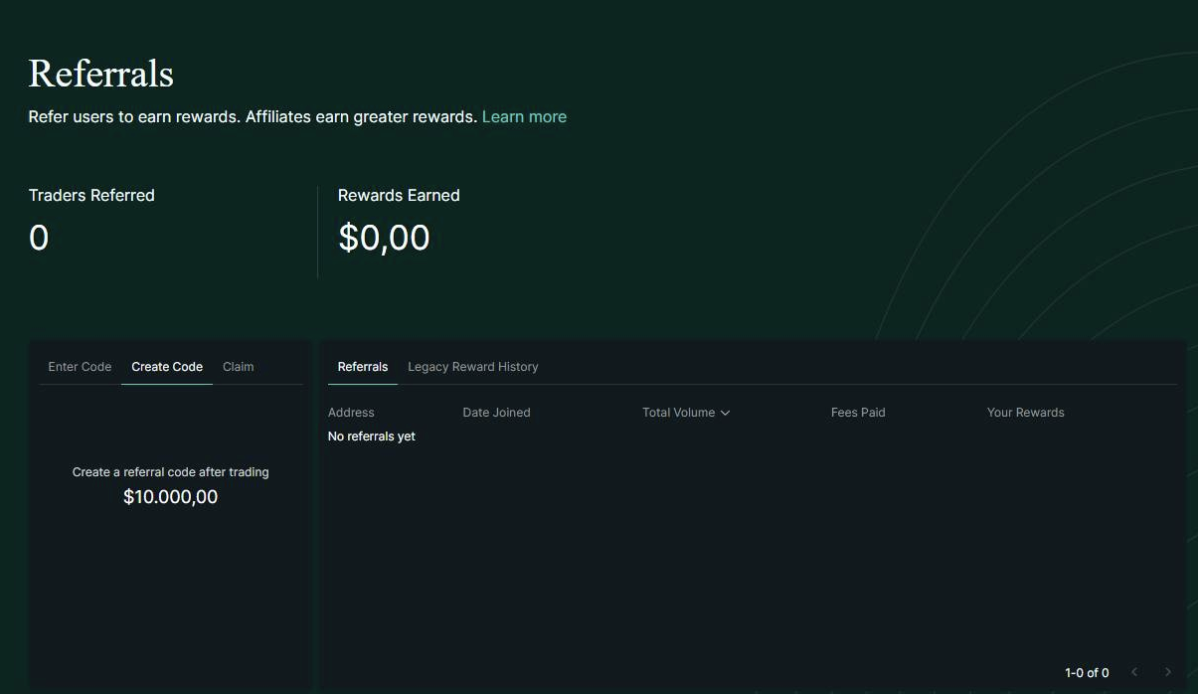1198x694 pixels.
Task: Click the Total Volume sort chevron
Action: (x=725, y=413)
